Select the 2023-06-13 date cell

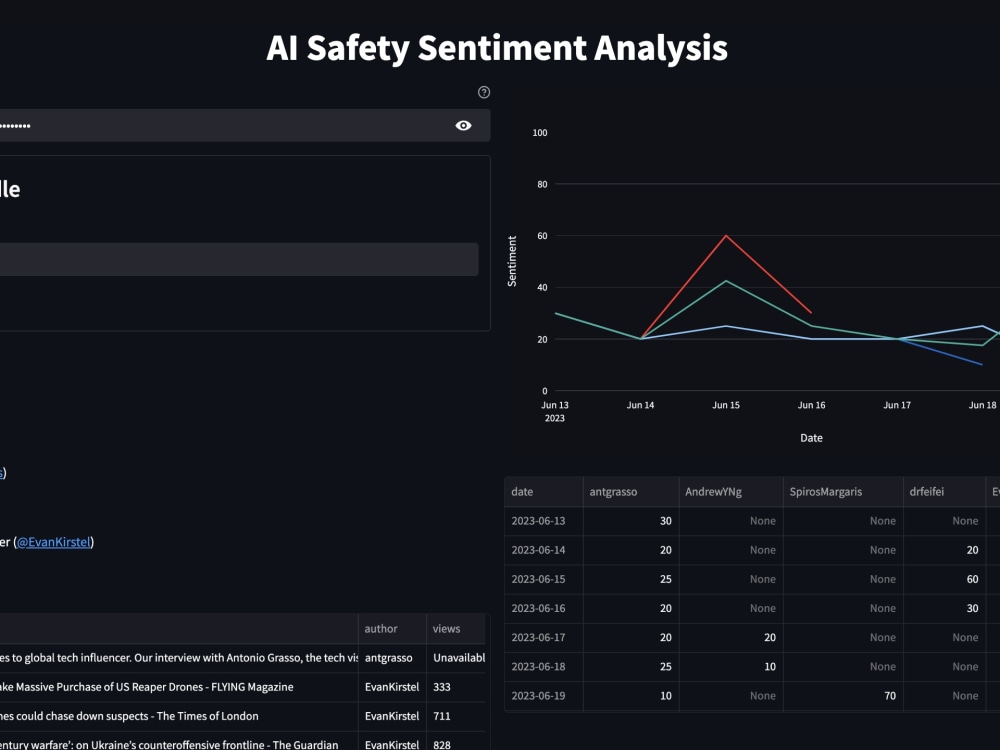click(x=543, y=521)
